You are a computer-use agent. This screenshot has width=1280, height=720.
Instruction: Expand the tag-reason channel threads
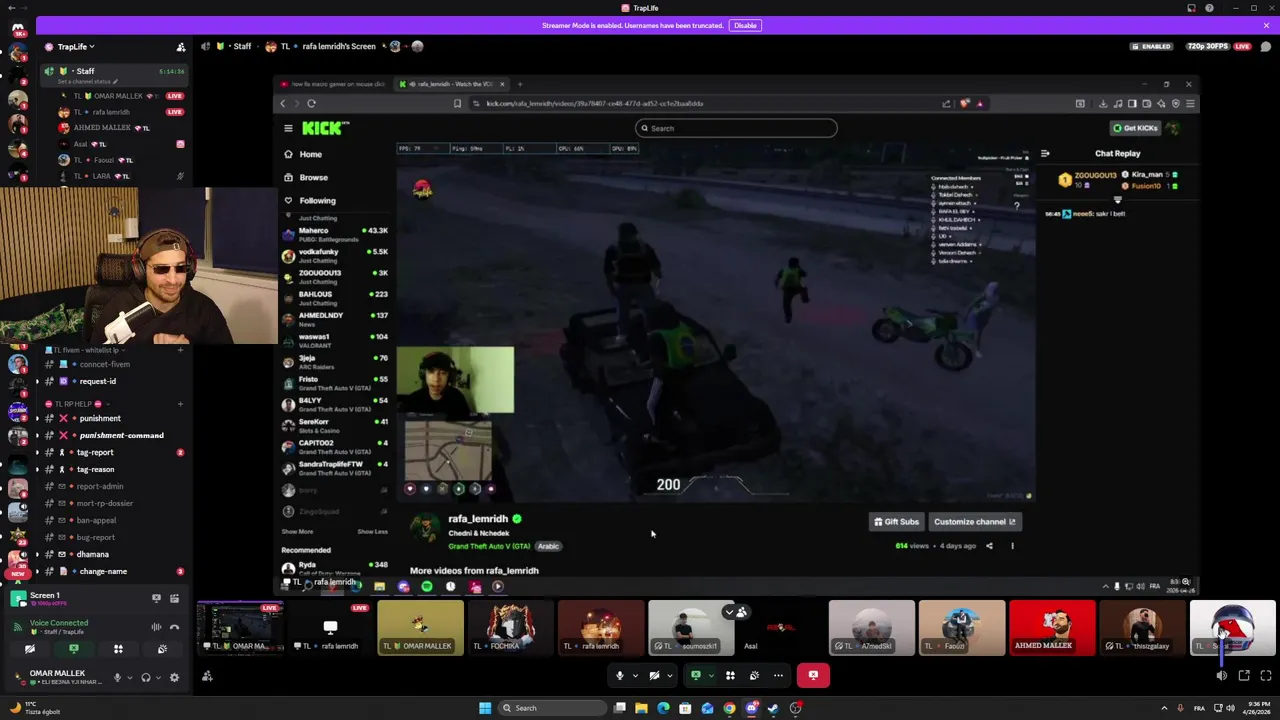coord(38,469)
